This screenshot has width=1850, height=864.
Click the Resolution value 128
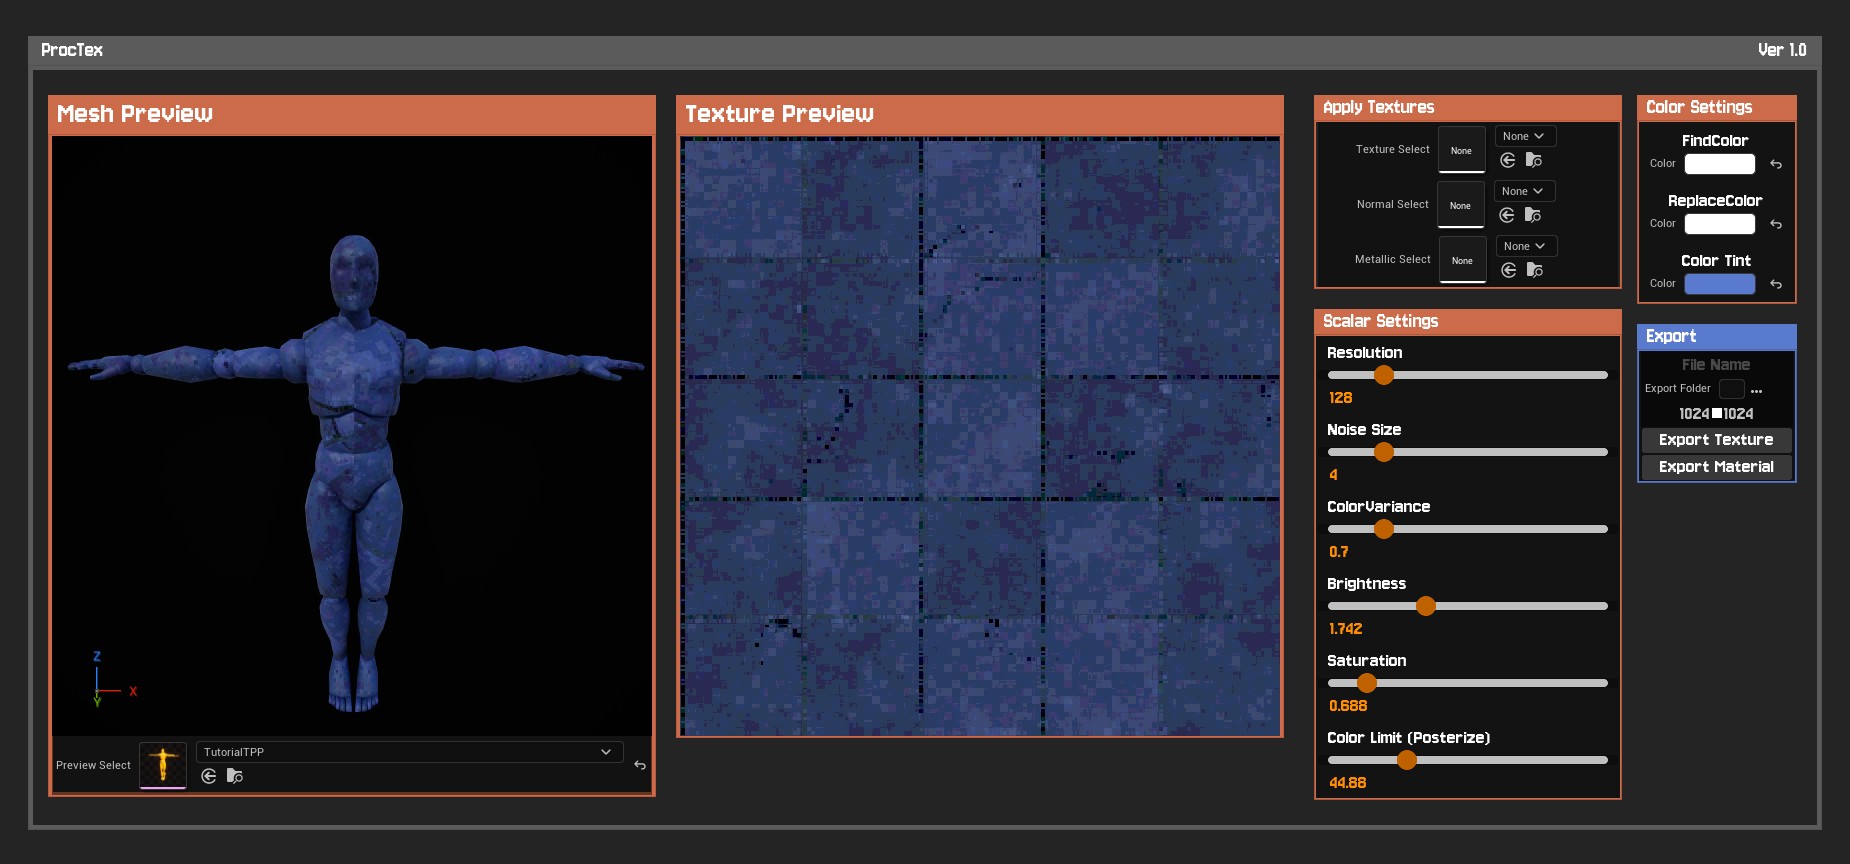[1340, 398]
